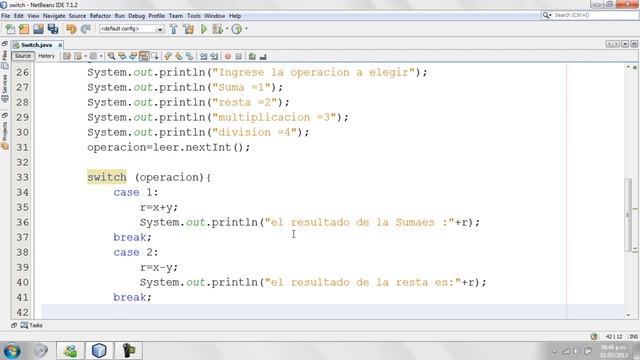Click the New File toolbar icon
640x360 pixels.
[x=10, y=29]
